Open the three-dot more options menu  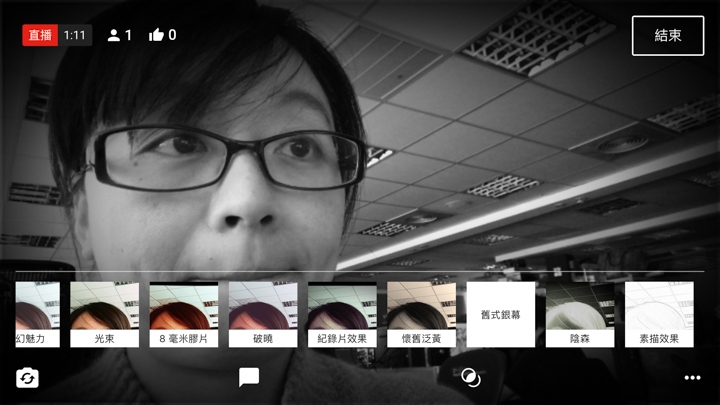tap(692, 378)
